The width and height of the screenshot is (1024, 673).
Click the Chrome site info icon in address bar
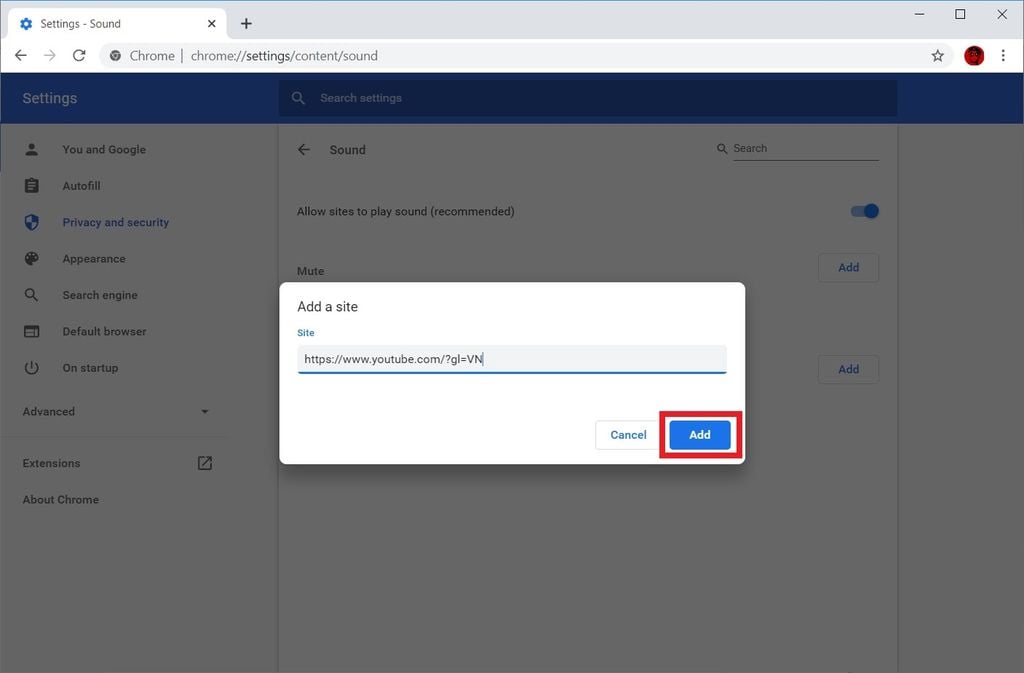pyautogui.click(x=115, y=56)
